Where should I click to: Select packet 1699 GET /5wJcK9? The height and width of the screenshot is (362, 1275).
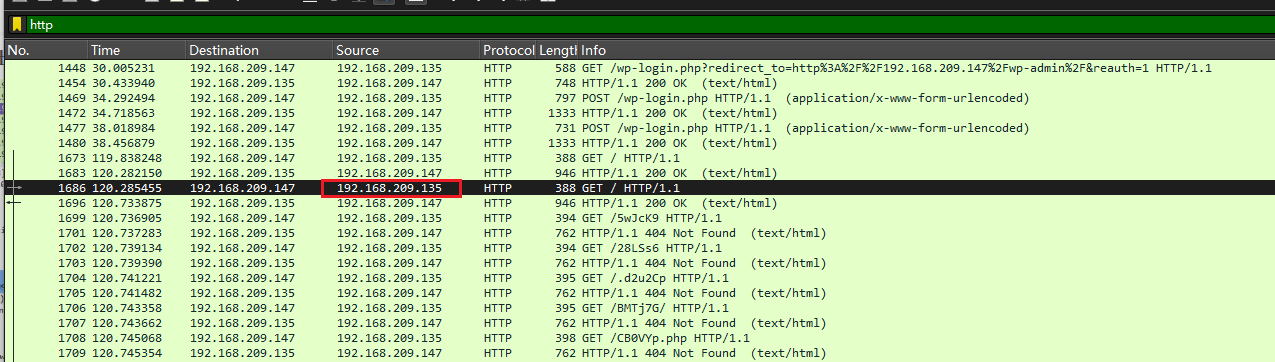click(640, 218)
